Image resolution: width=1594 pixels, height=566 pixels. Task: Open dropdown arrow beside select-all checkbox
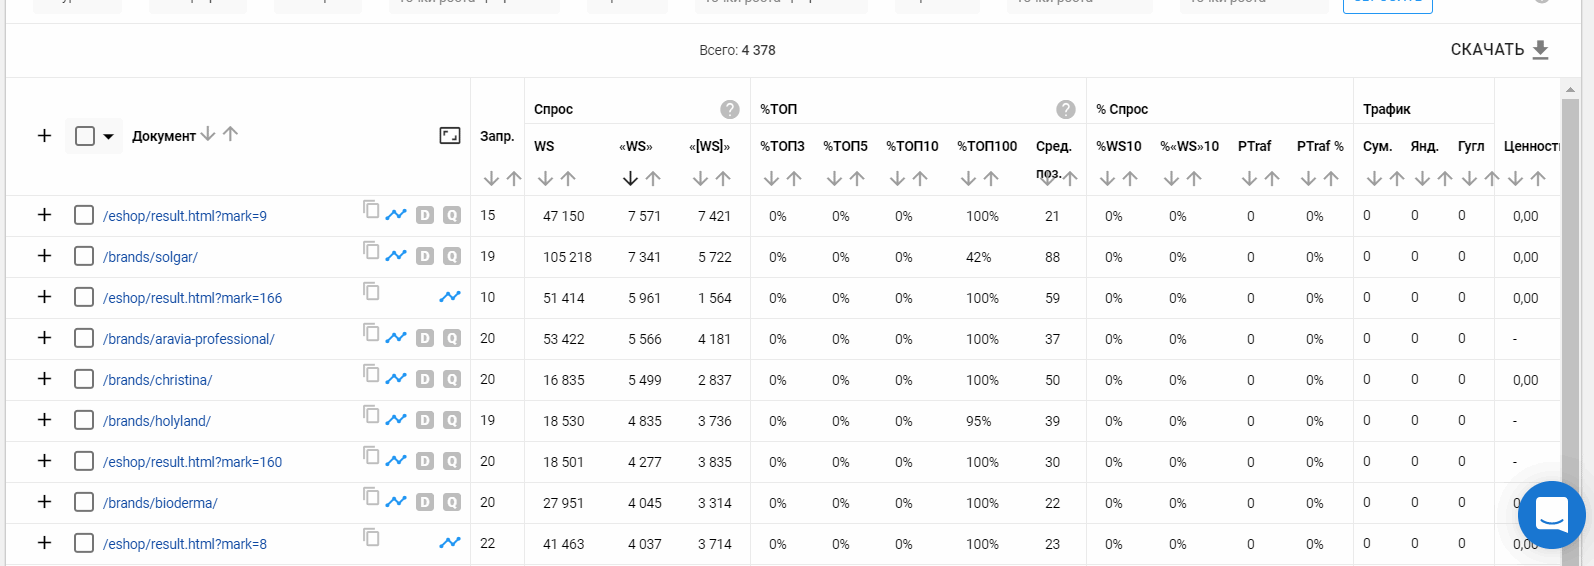(x=108, y=136)
